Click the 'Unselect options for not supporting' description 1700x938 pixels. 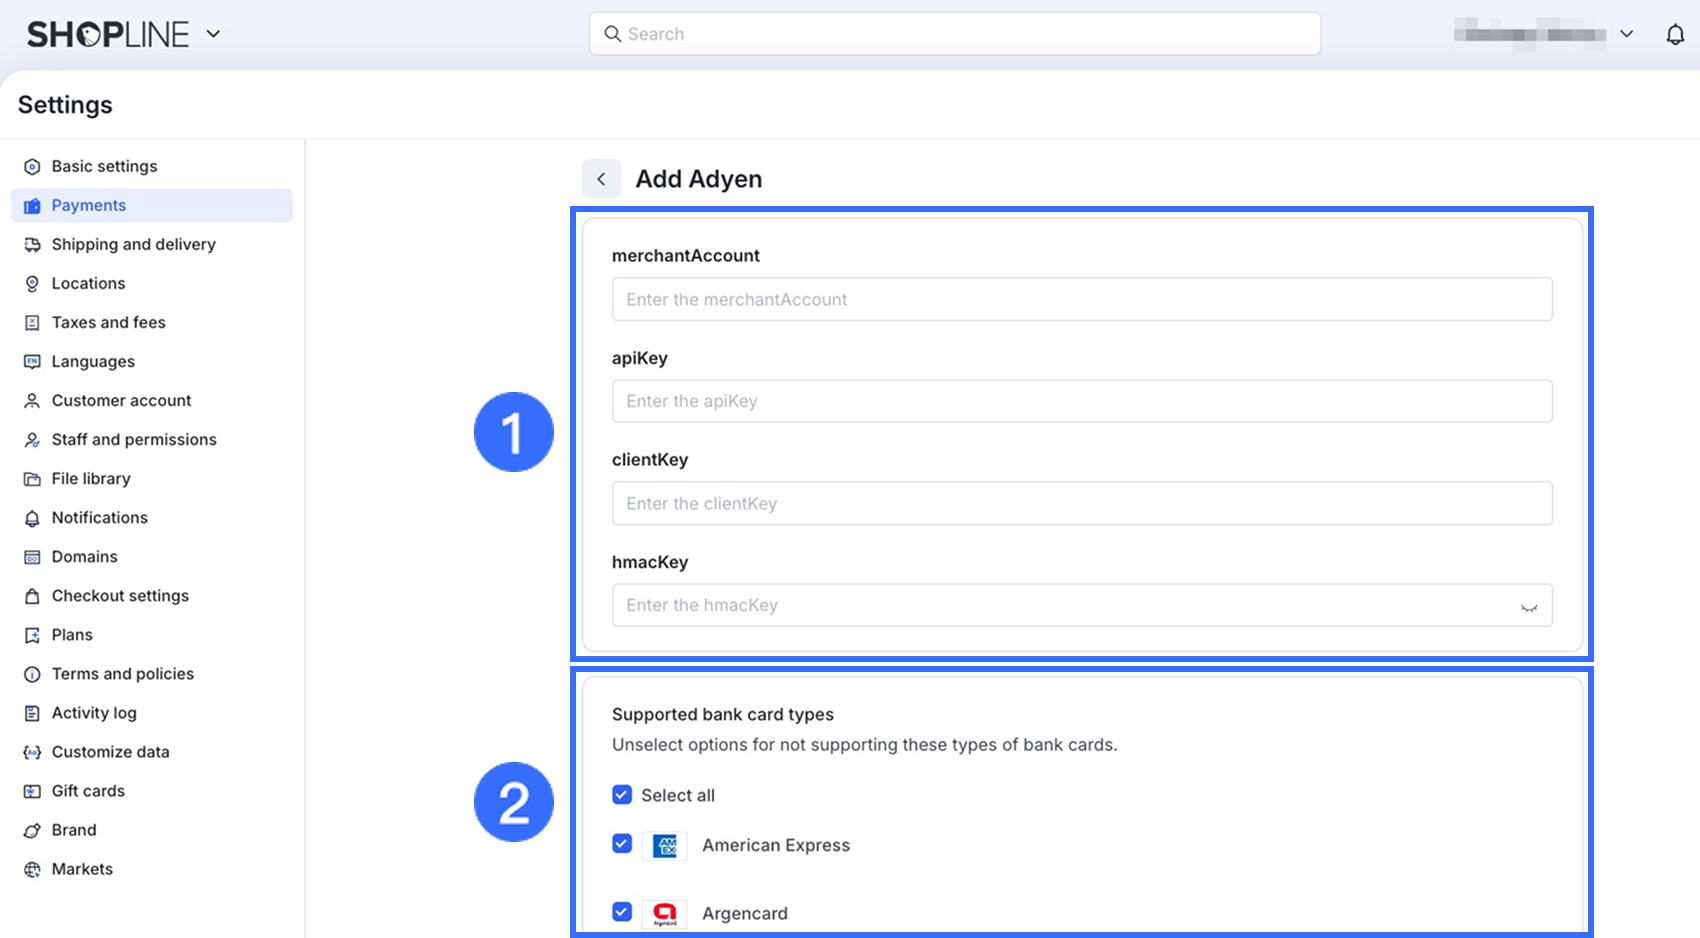pyautogui.click(x=865, y=745)
